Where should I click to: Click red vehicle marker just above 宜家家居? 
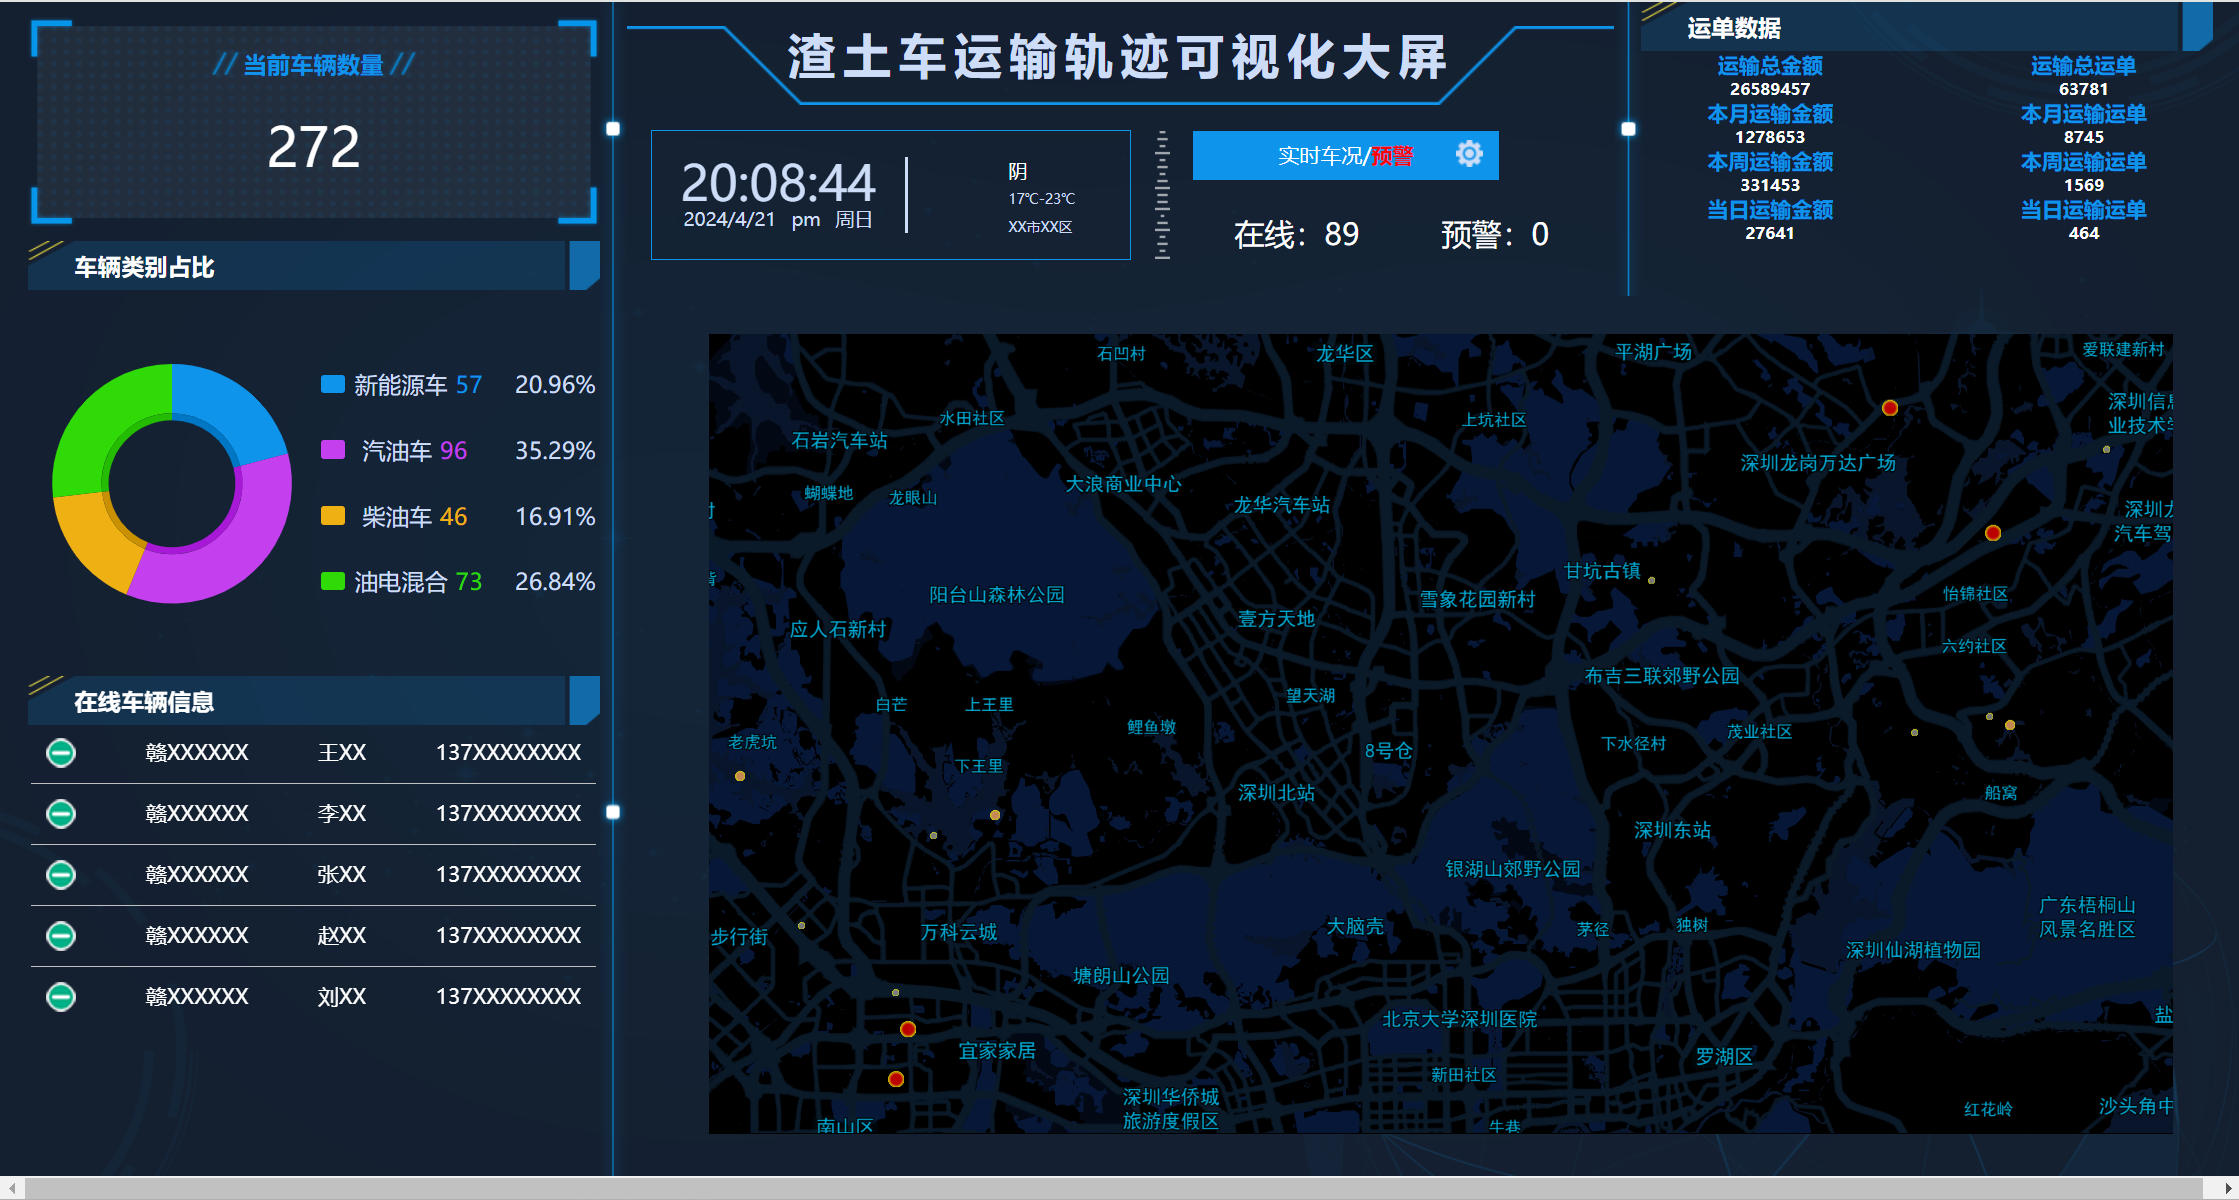908,1029
